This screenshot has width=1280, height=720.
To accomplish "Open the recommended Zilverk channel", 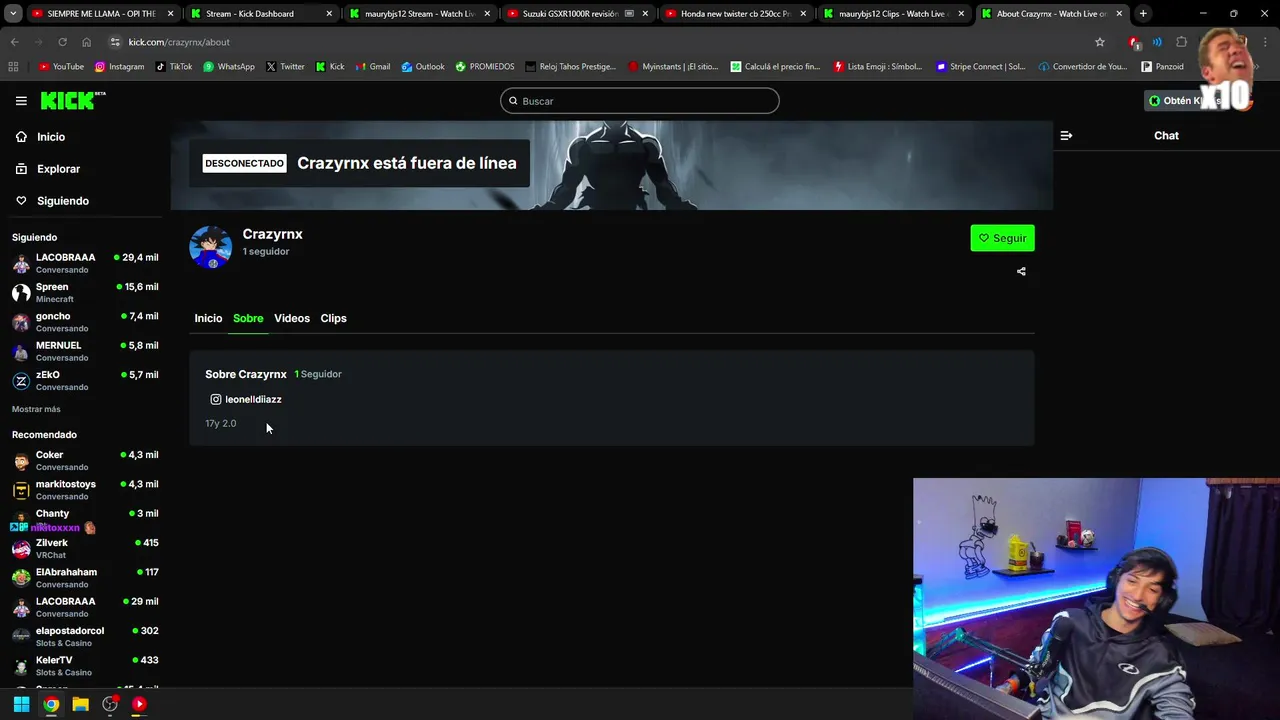I will [85, 548].
